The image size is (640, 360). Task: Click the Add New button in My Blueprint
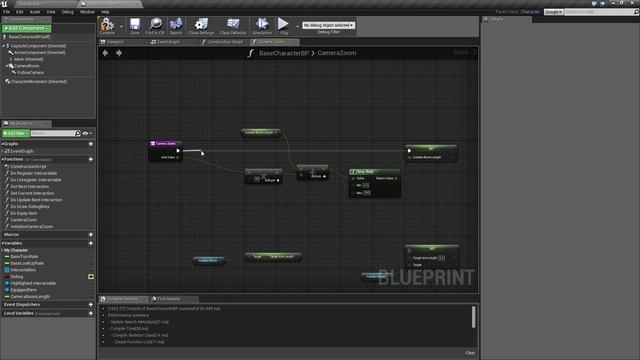pos(16,133)
